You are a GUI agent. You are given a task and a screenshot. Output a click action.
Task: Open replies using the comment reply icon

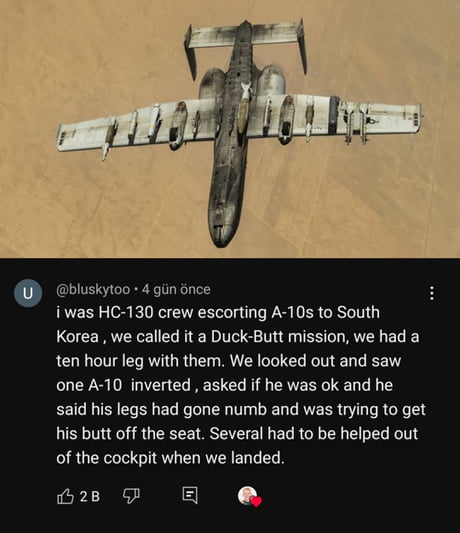click(x=190, y=495)
